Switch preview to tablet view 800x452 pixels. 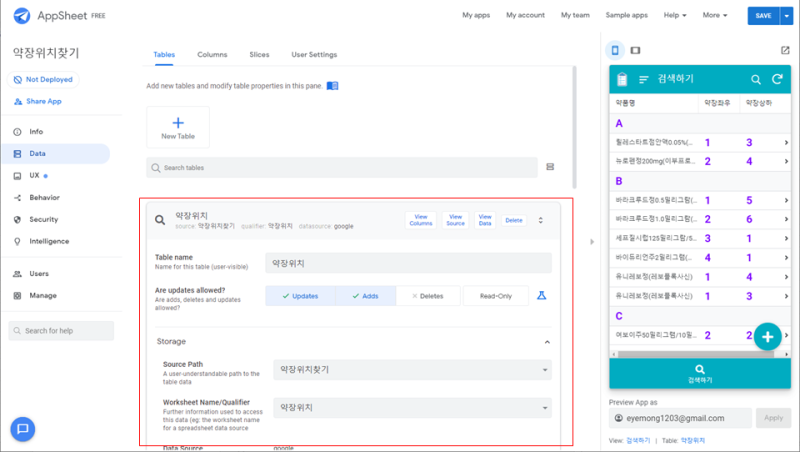click(635, 50)
